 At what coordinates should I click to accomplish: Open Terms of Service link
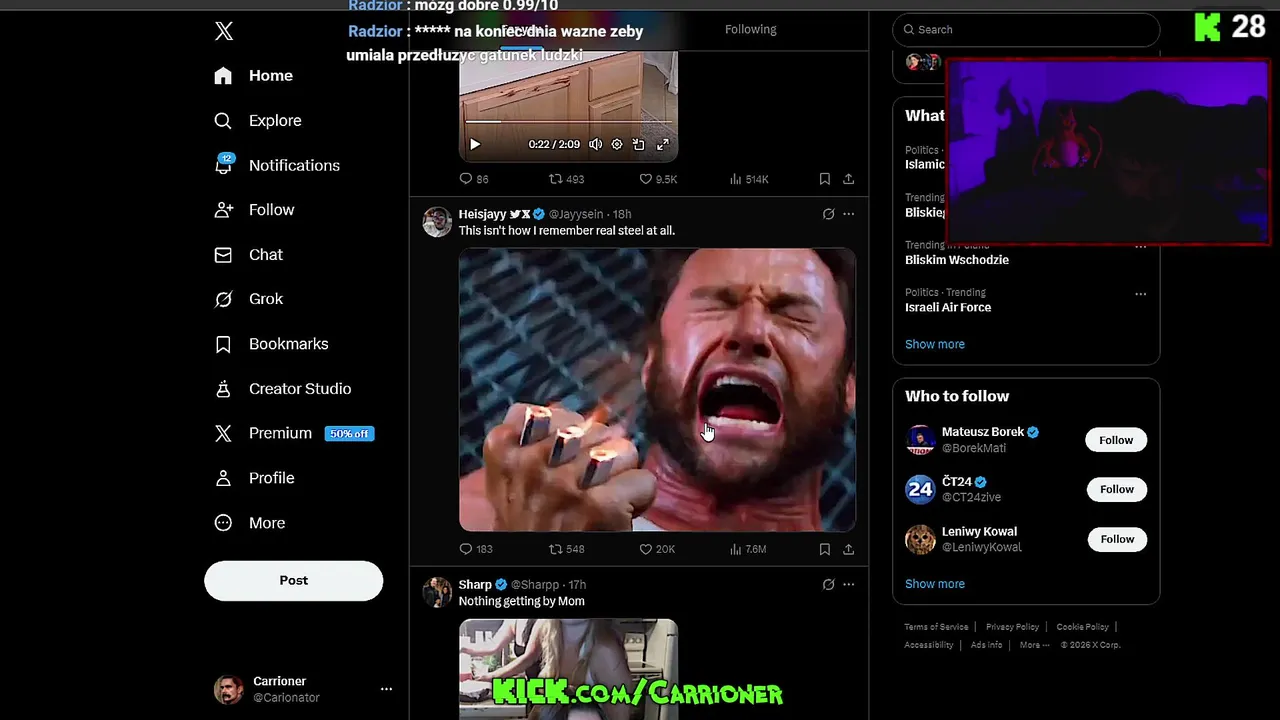(936, 627)
